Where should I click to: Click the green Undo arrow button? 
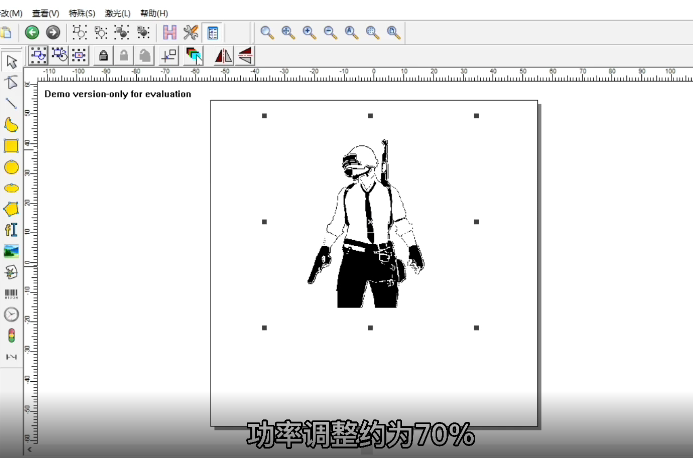pyautogui.click(x=32, y=32)
